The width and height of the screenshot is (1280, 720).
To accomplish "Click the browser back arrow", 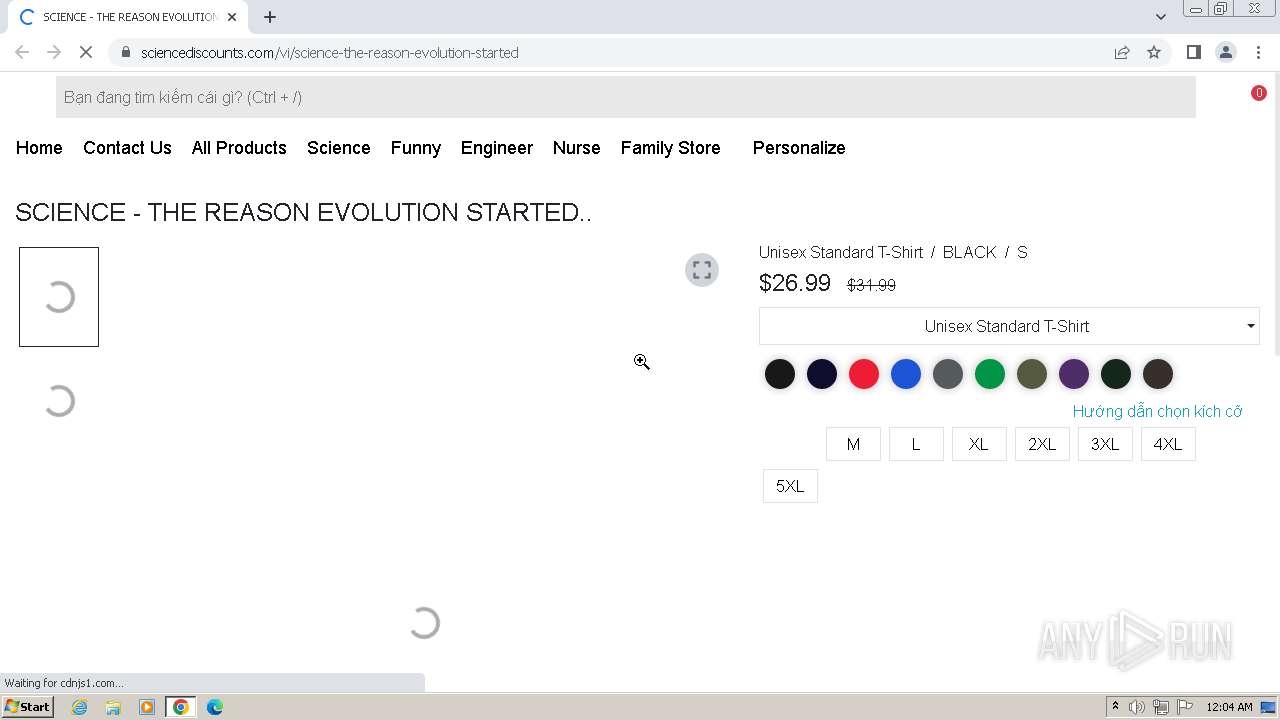I will [x=22, y=52].
